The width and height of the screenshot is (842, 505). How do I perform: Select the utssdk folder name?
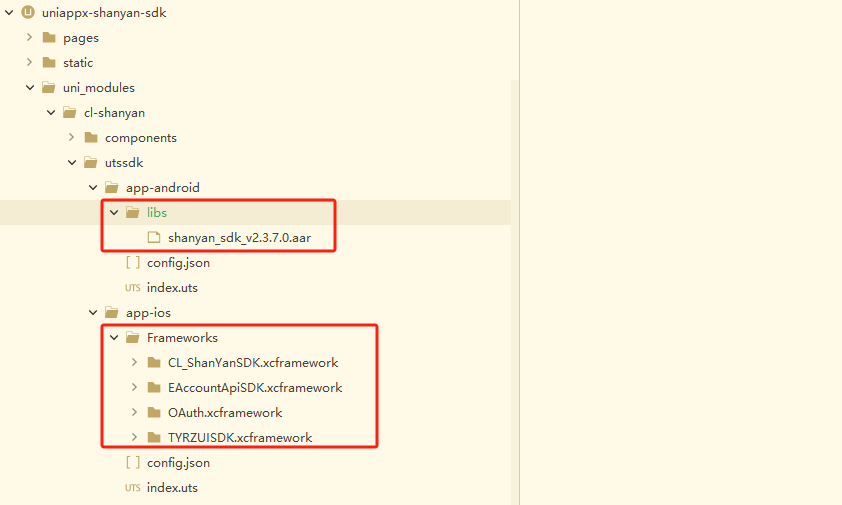click(124, 162)
